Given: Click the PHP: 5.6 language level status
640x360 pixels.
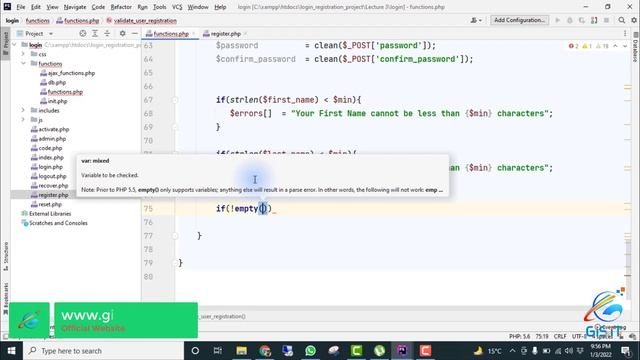Looking at the screenshot, I should [x=519, y=336].
